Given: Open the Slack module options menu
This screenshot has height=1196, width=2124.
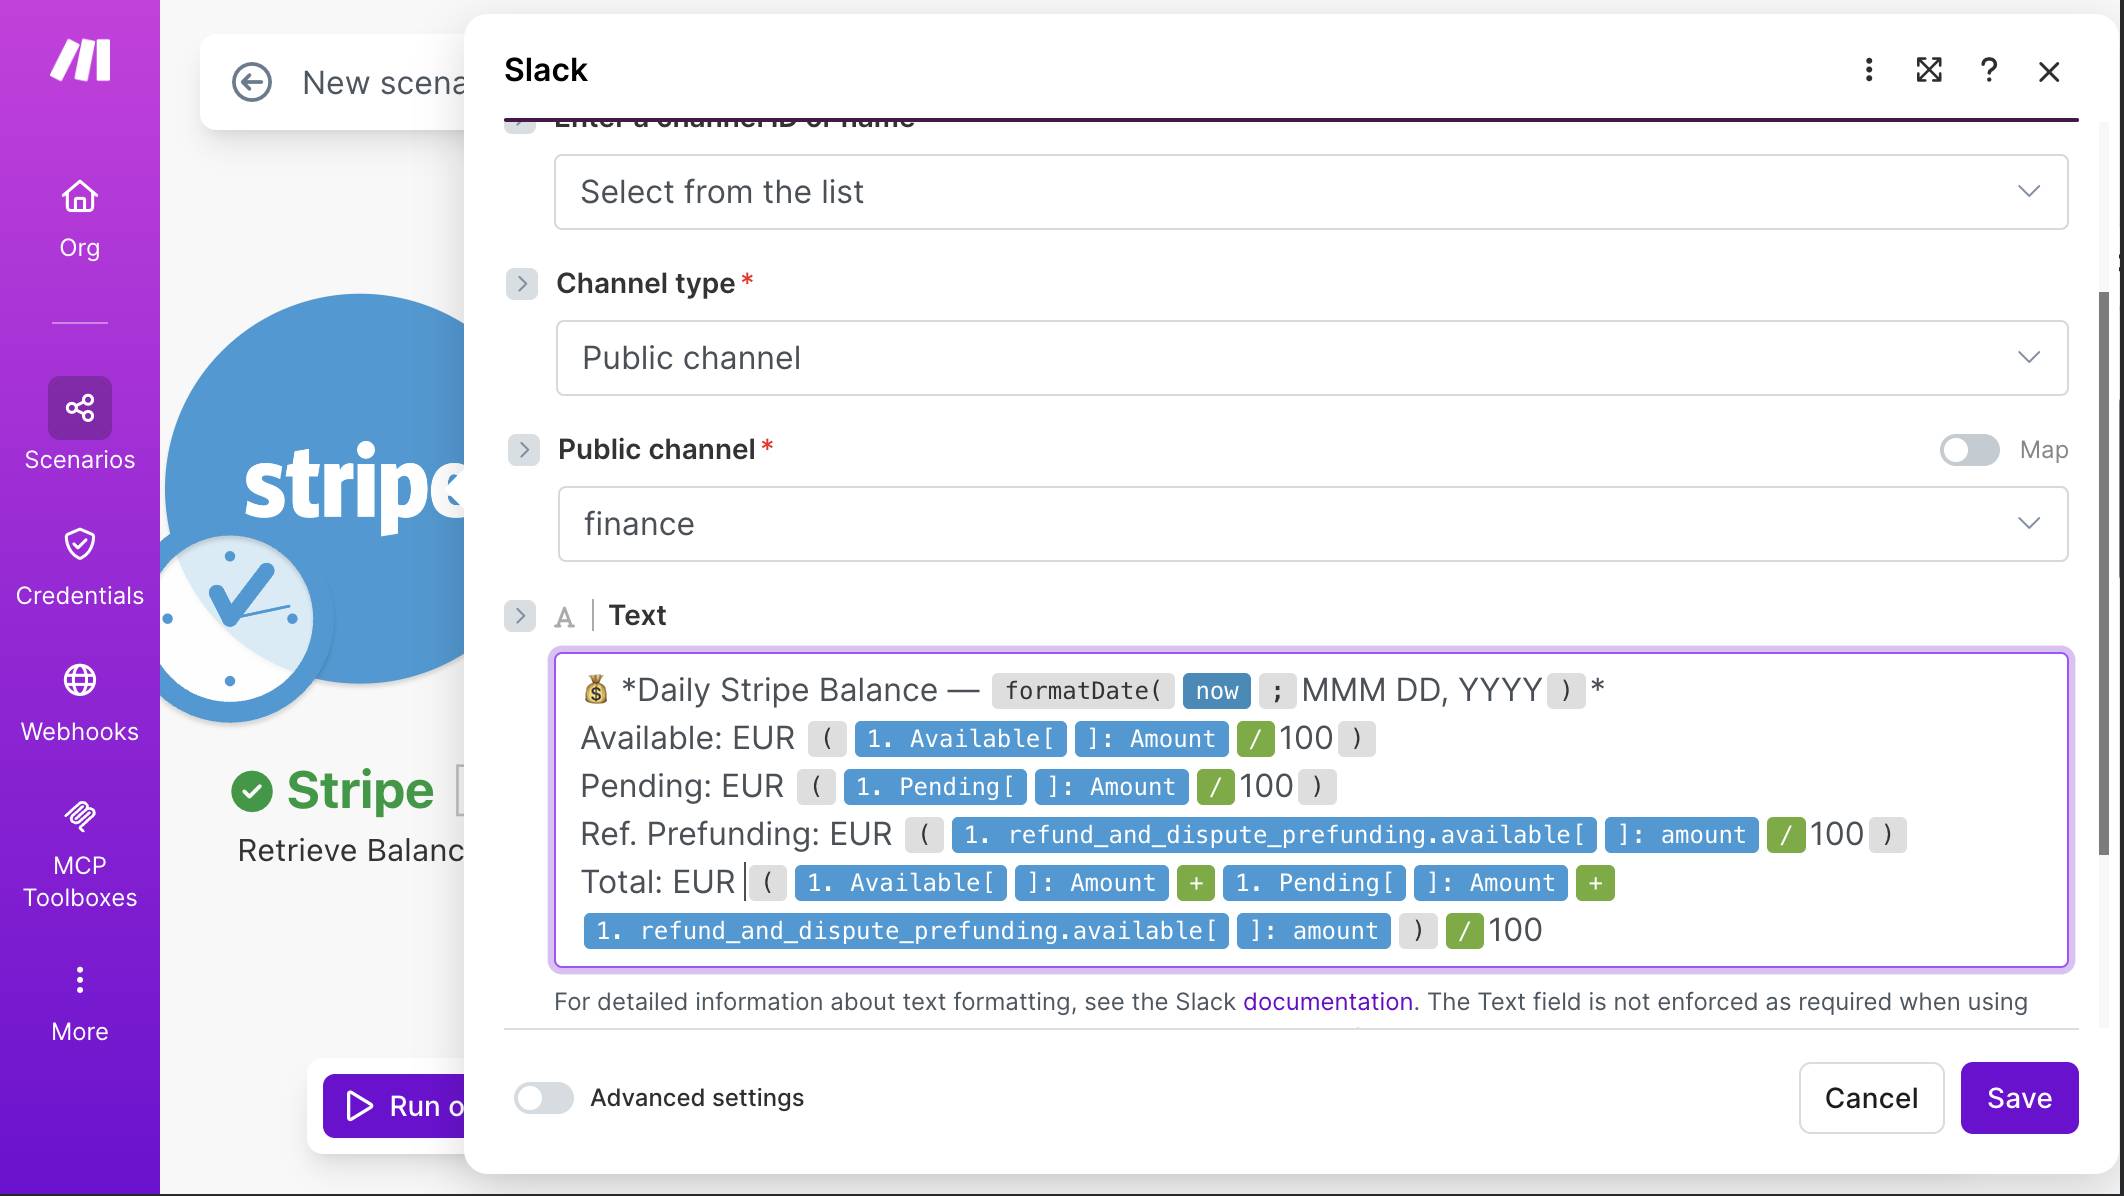Looking at the screenshot, I should pos(1868,70).
